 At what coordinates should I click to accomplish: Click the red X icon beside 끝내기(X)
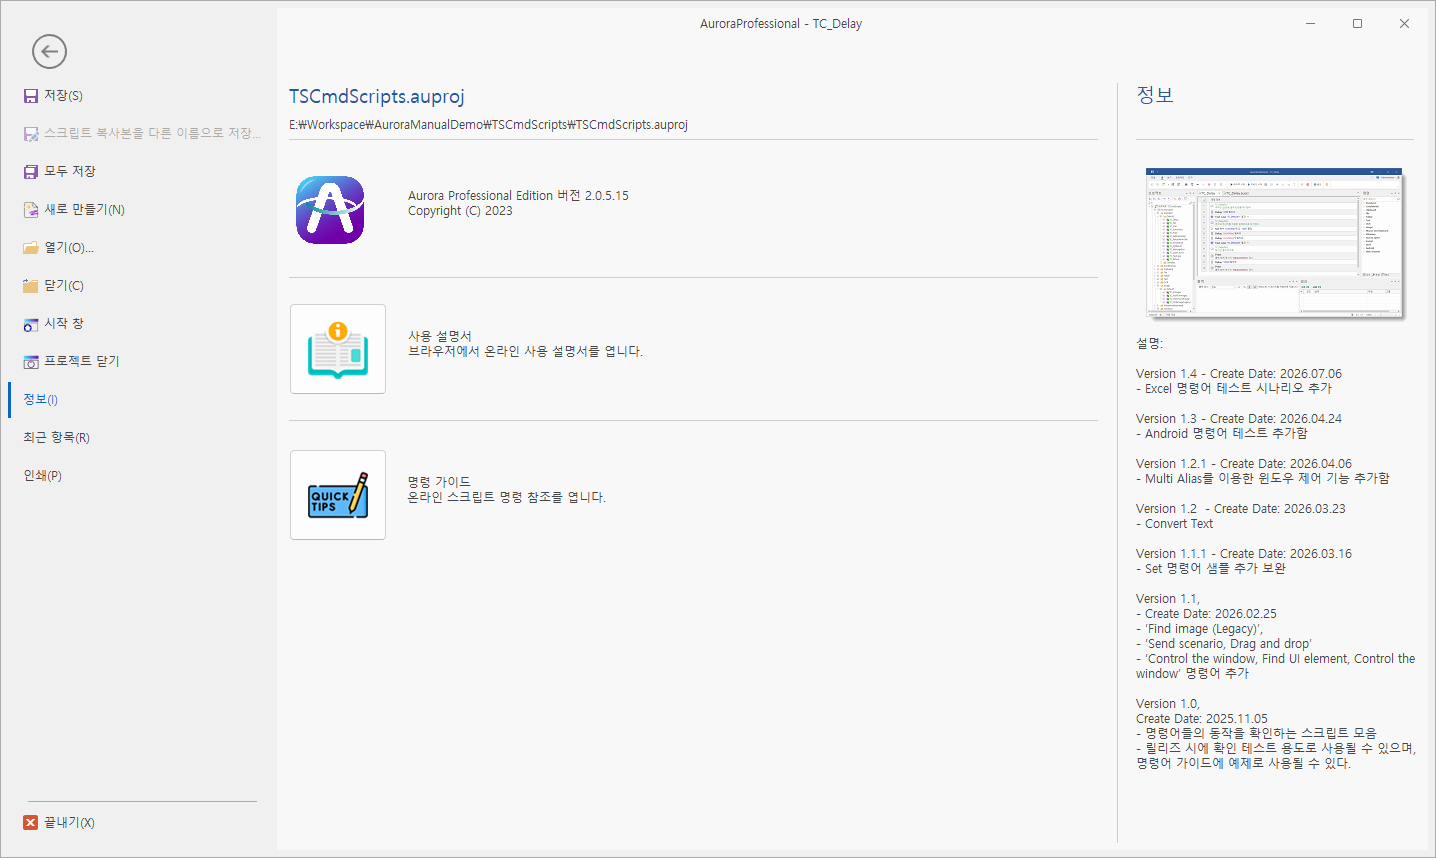31,822
